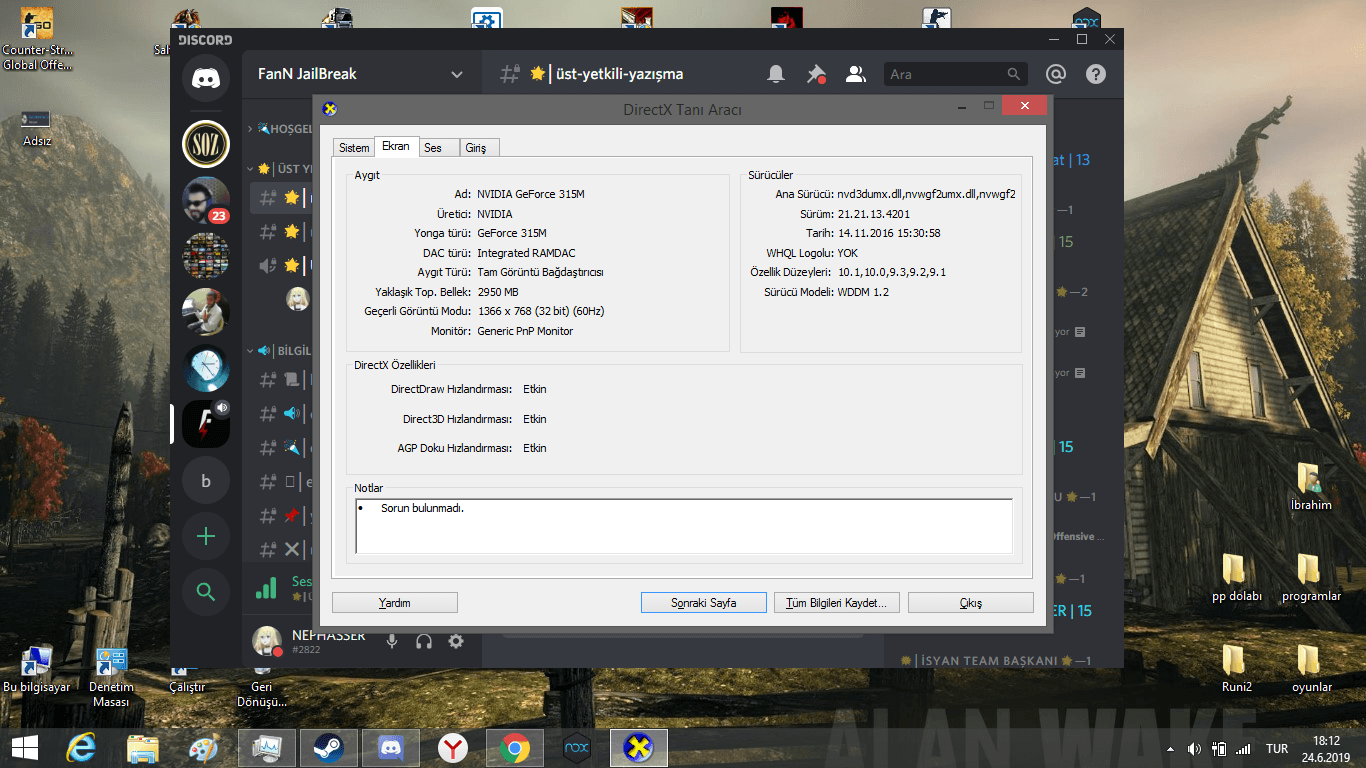Image resolution: width=1366 pixels, height=768 pixels.
Task: Show hidden system tray icons arrow
Action: coord(1170,749)
